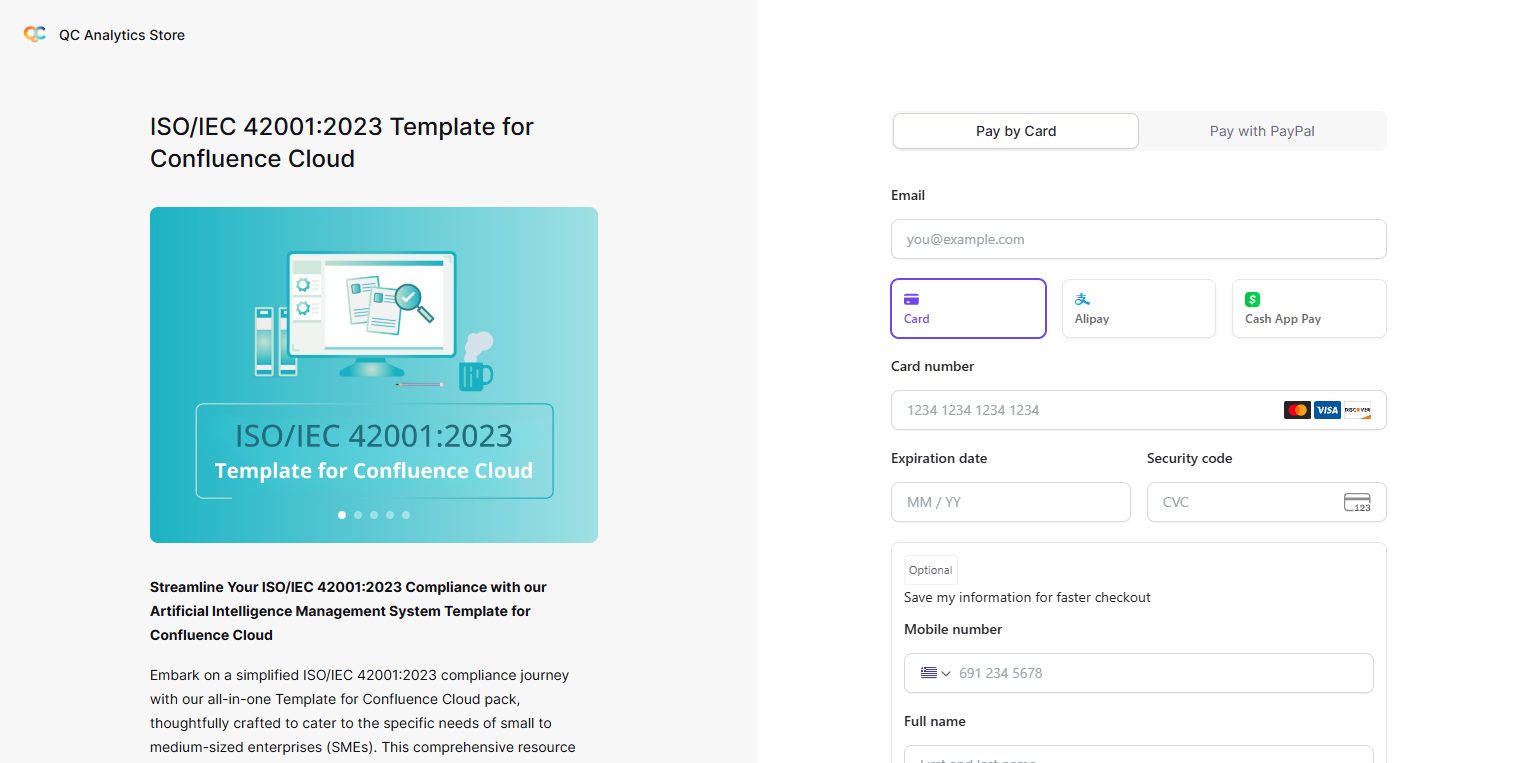The height and width of the screenshot is (763, 1515).
Task: Click "Save my information for faster checkout" text
Action: pos(1027,597)
